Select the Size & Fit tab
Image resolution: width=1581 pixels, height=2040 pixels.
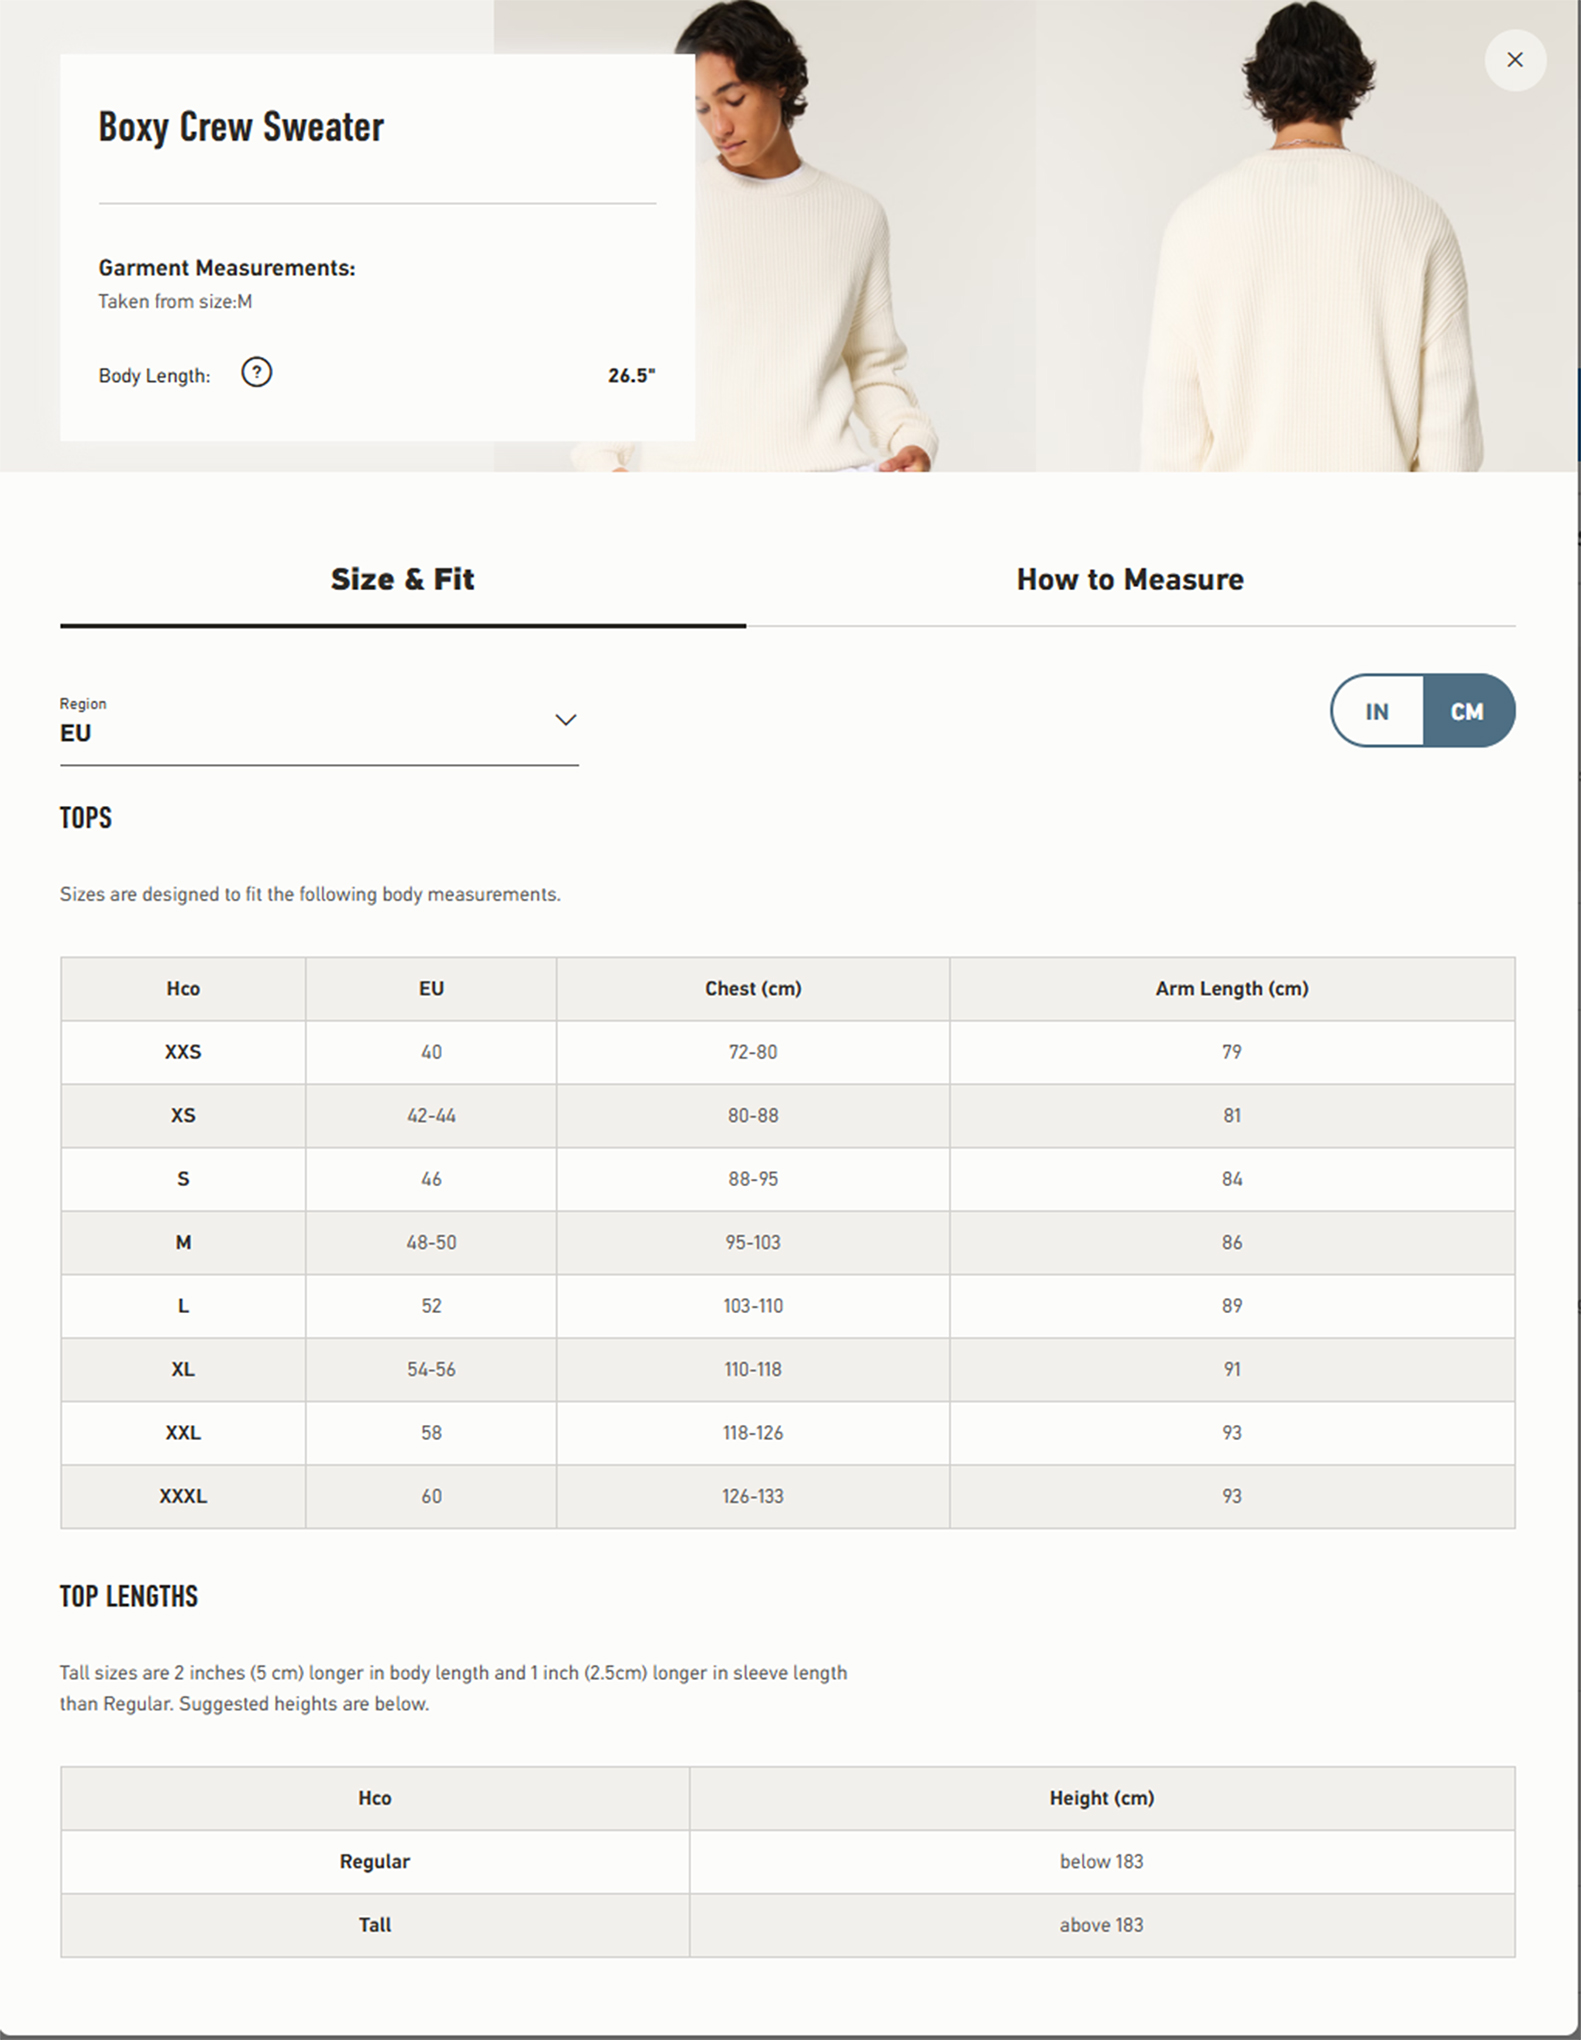[402, 580]
